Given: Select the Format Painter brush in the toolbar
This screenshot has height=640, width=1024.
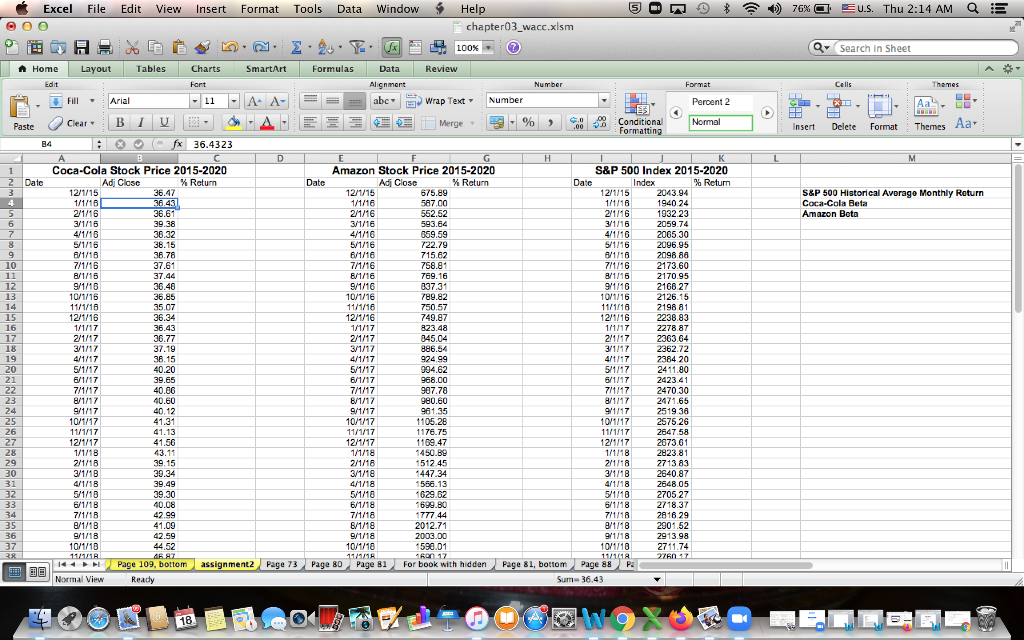Looking at the screenshot, I should tap(200, 47).
